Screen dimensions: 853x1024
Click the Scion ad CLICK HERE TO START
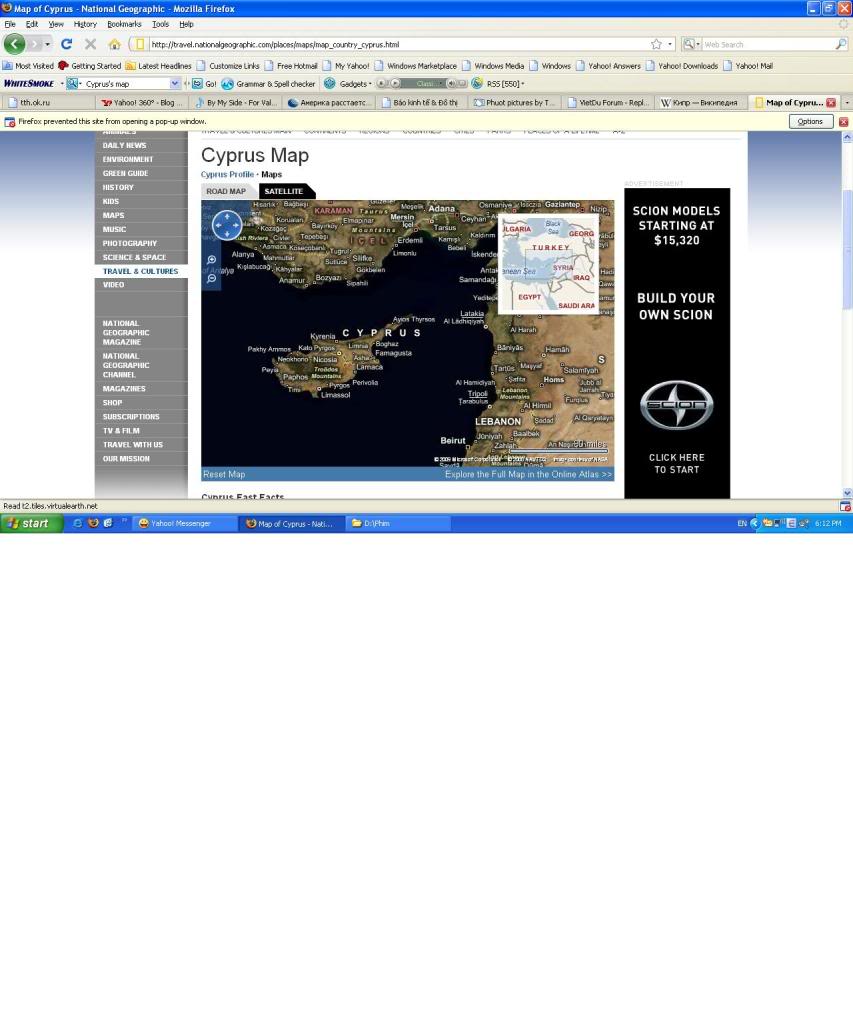pyautogui.click(x=677, y=464)
